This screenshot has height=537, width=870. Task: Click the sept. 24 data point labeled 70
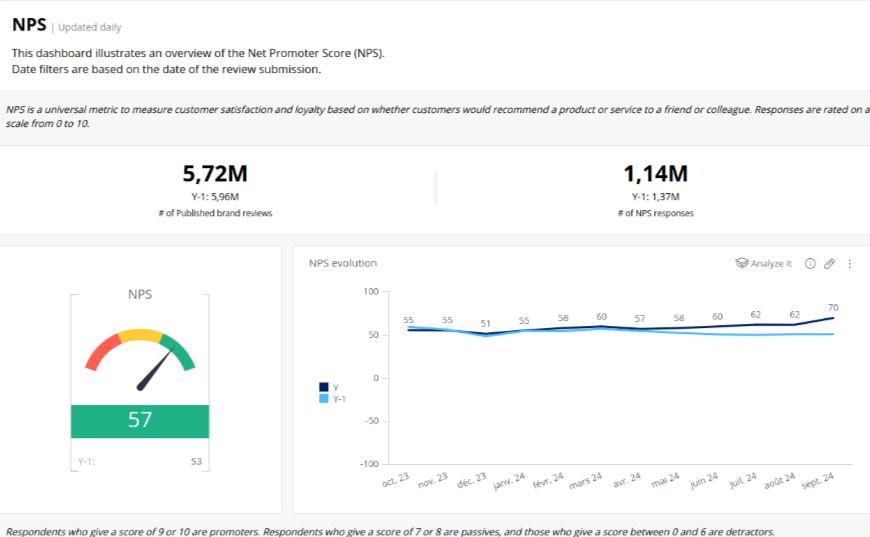pos(833,318)
